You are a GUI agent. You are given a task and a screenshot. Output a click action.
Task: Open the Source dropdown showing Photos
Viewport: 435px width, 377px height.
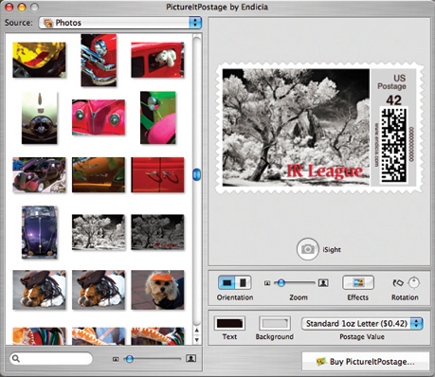[x=120, y=23]
